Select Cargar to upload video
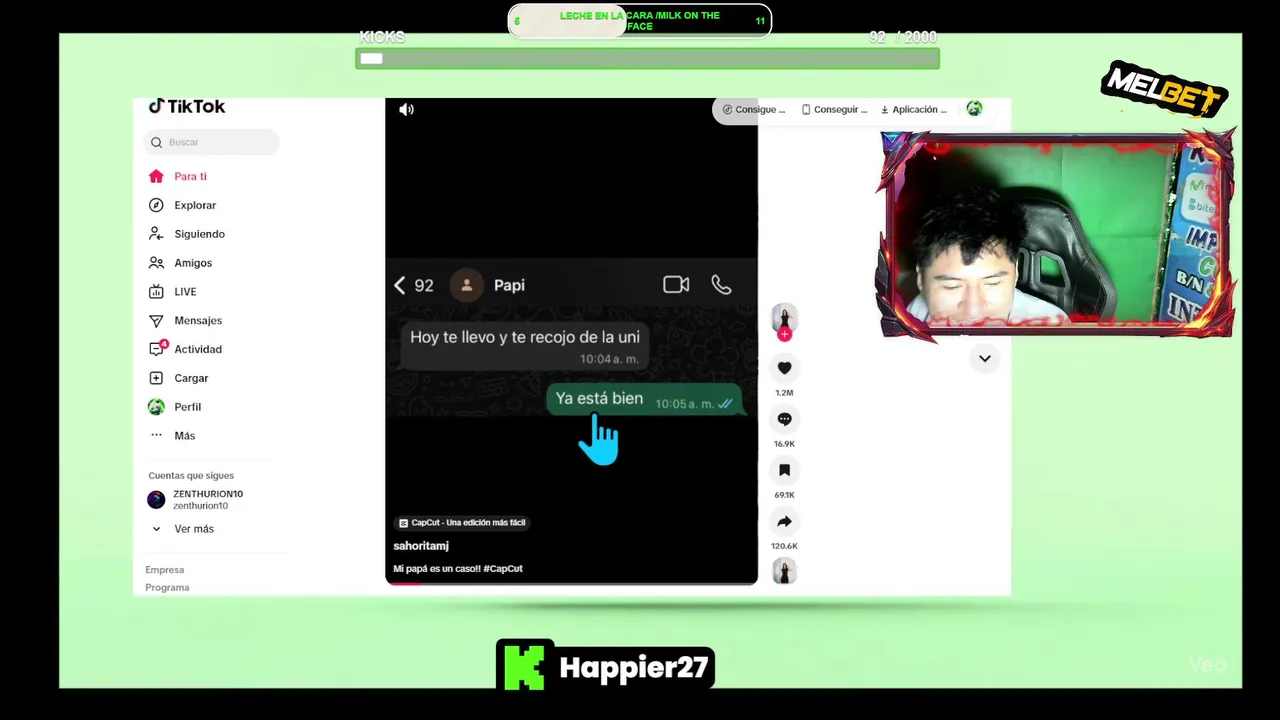The image size is (1280, 720). pos(191,378)
